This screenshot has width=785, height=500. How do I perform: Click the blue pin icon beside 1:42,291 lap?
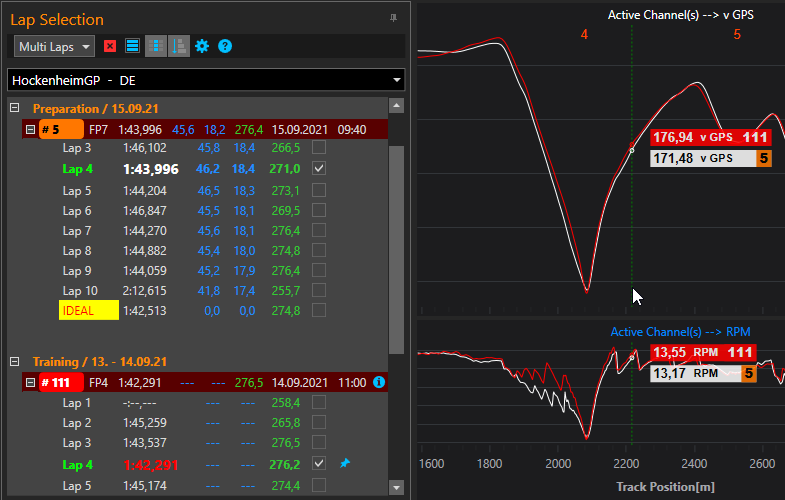pyautogui.click(x=345, y=464)
